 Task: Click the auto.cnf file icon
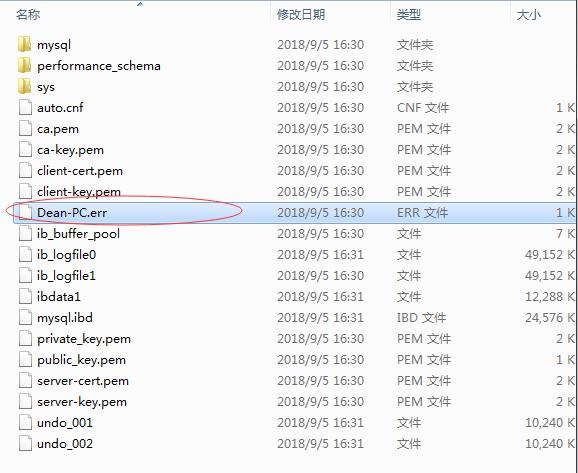25,108
